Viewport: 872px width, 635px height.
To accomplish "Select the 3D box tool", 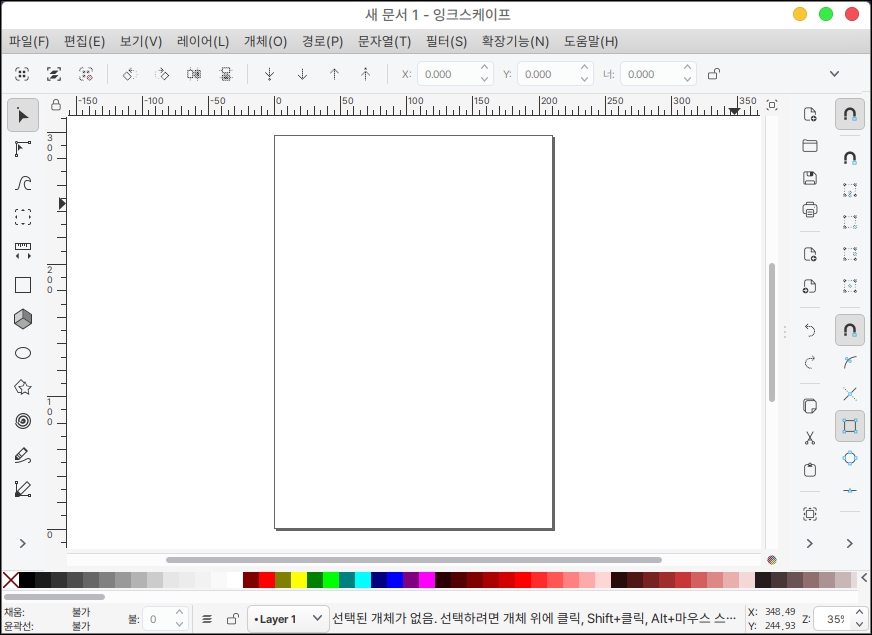I will [x=23, y=319].
